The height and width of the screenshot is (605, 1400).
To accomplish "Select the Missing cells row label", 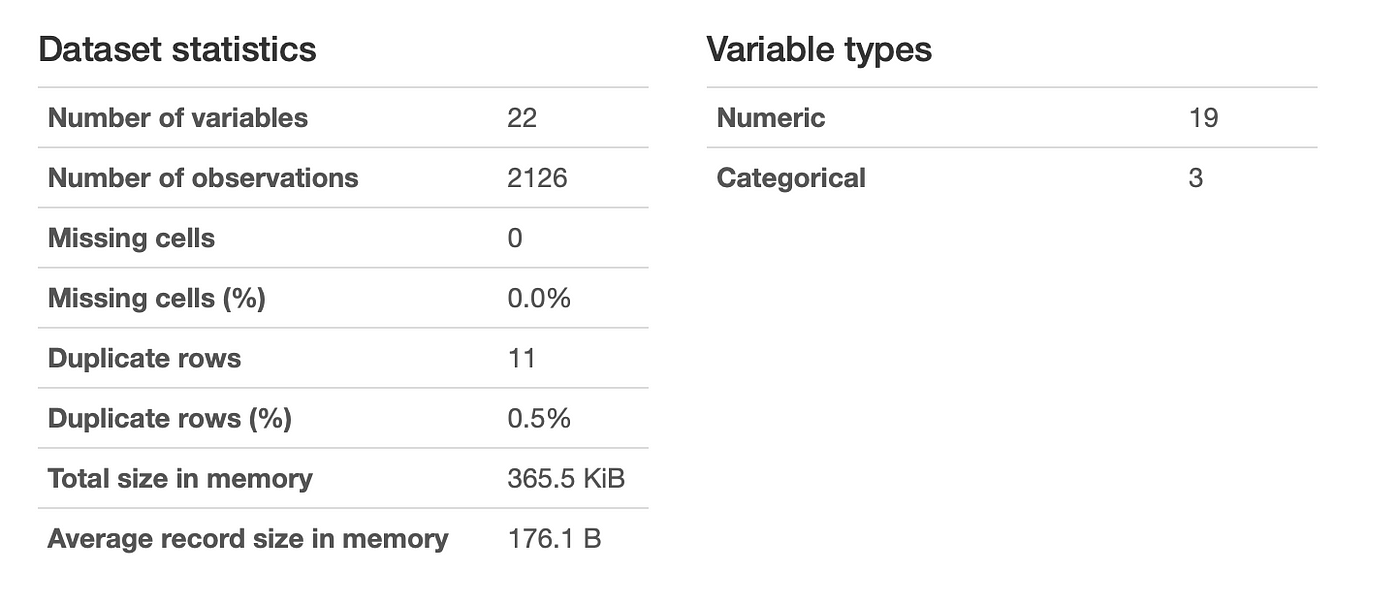I will coord(131,238).
